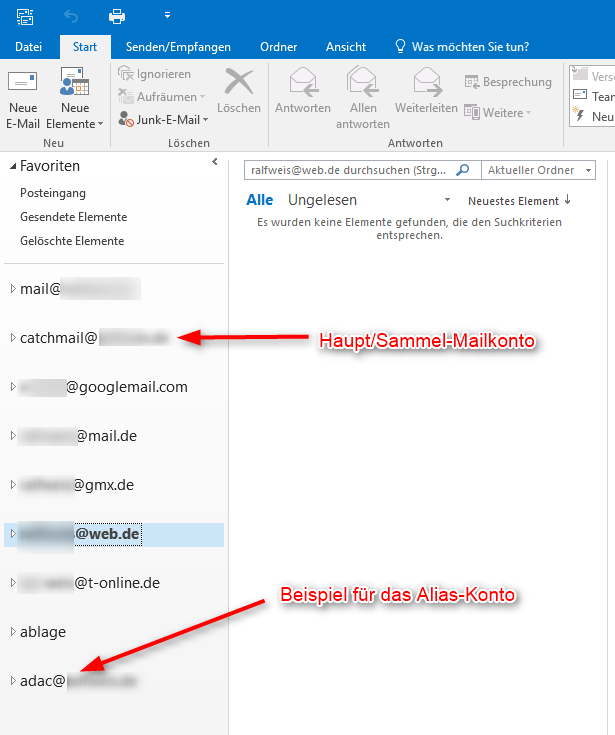Open the Weitere reply options dropdown

498,113
